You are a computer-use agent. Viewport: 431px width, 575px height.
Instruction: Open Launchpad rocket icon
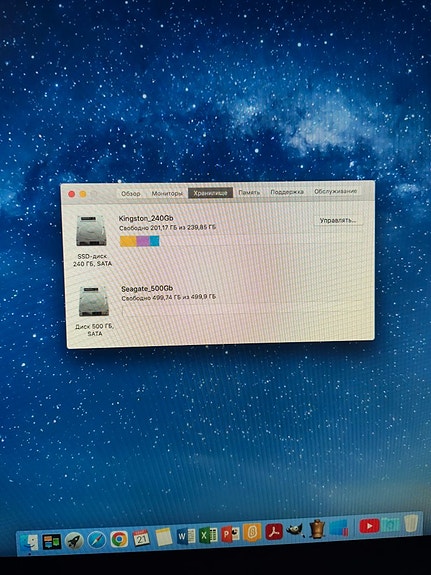74,541
